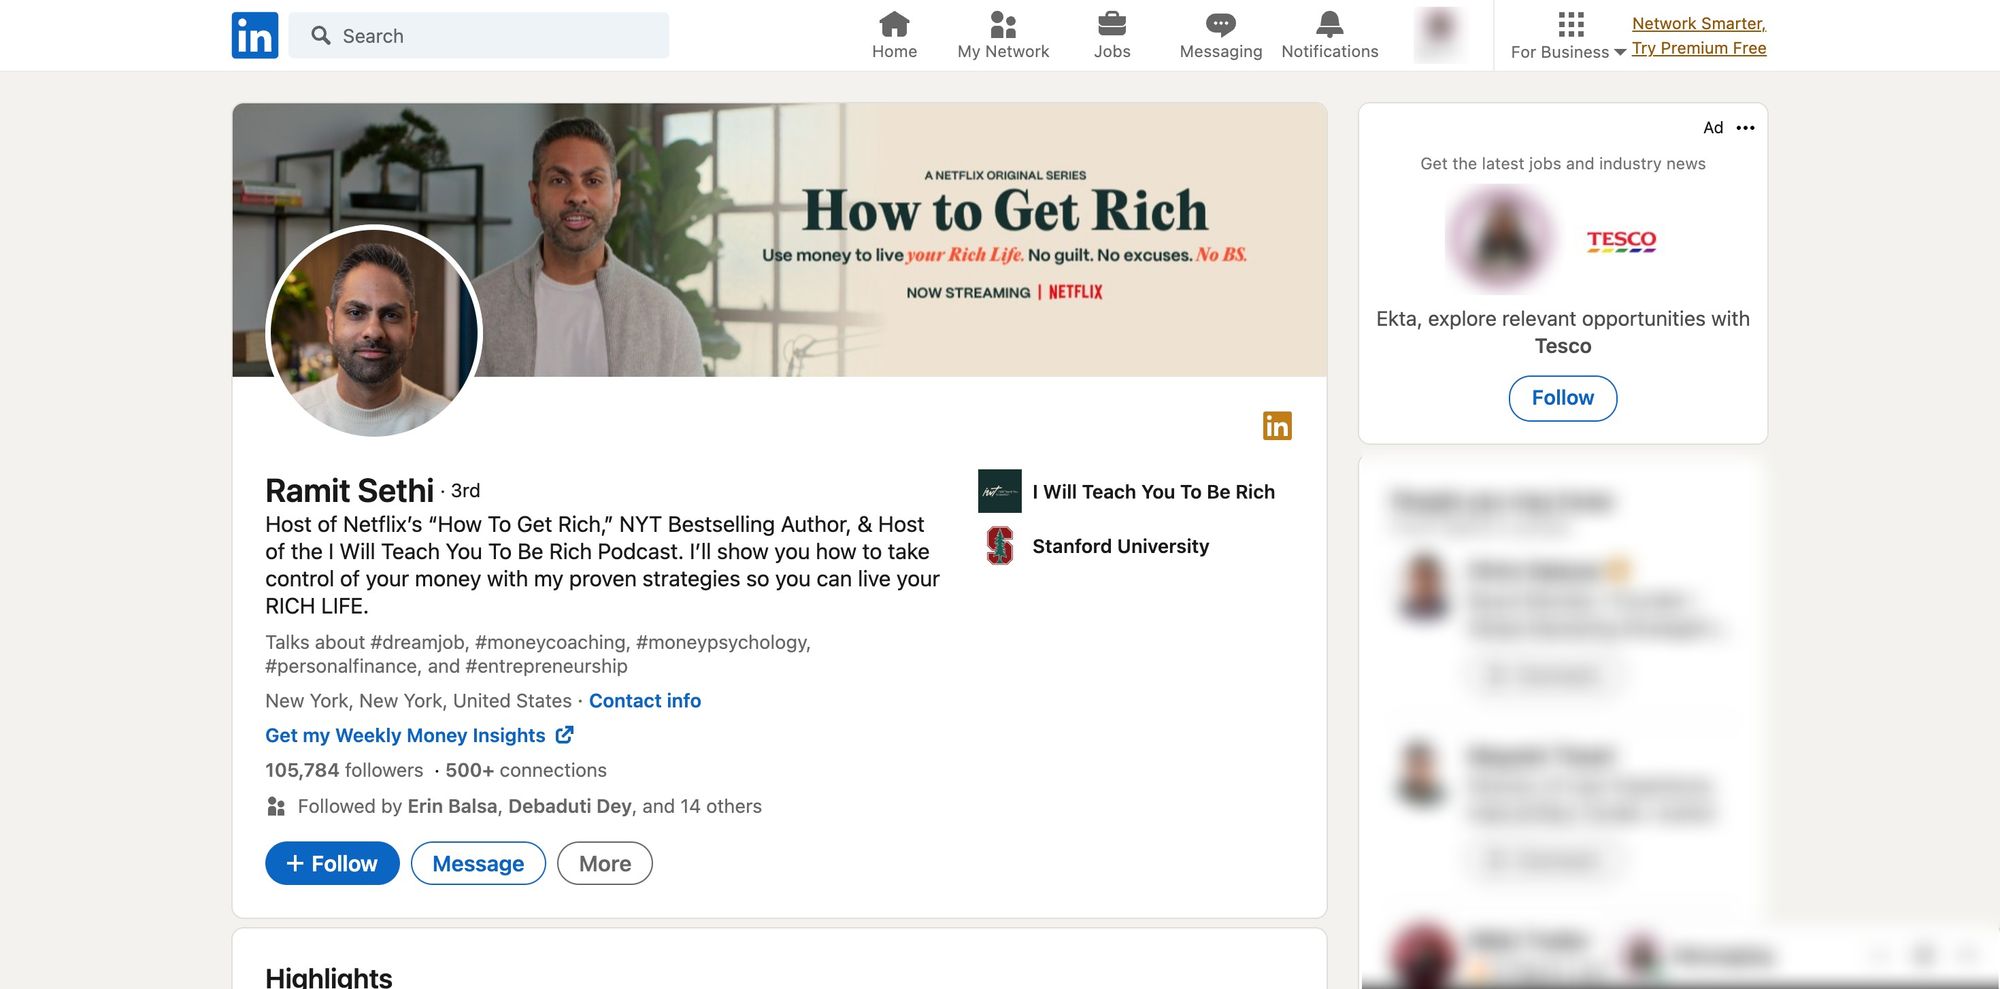Click the Highlights section heading
The image size is (2000, 989).
coord(328,977)
